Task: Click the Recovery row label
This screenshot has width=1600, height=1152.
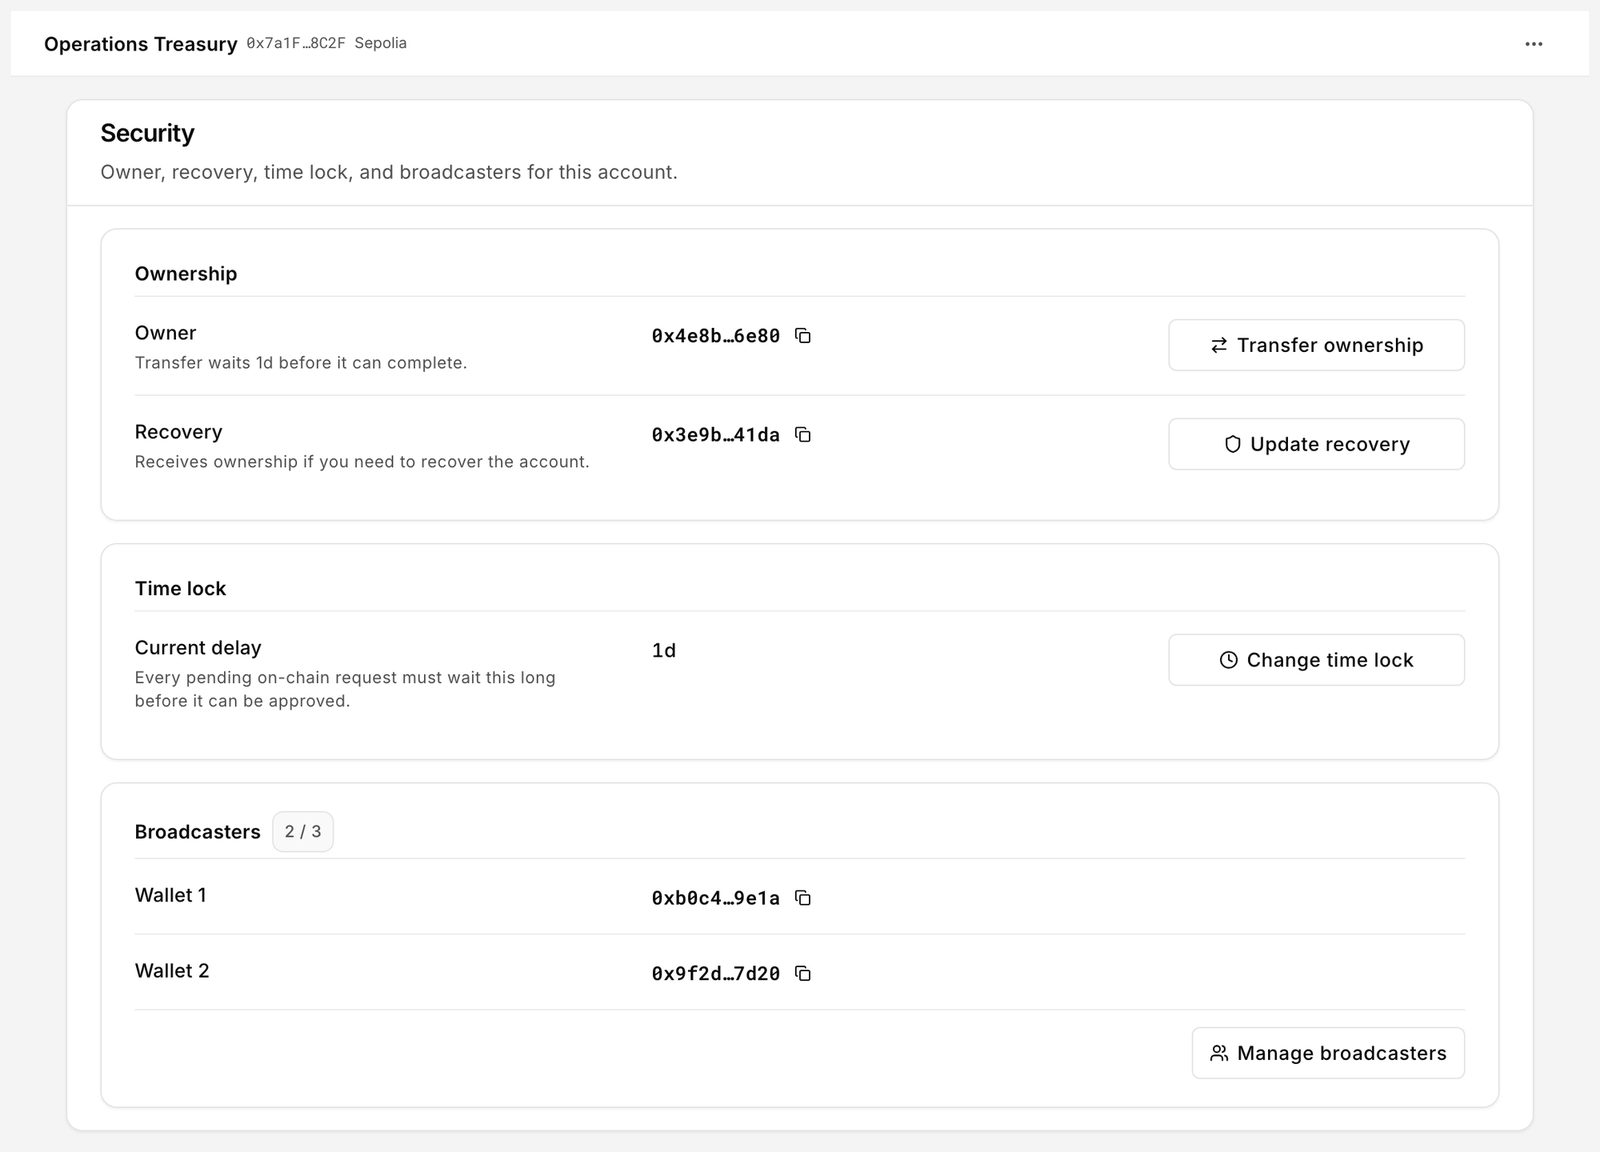Action: click(179, 432)
